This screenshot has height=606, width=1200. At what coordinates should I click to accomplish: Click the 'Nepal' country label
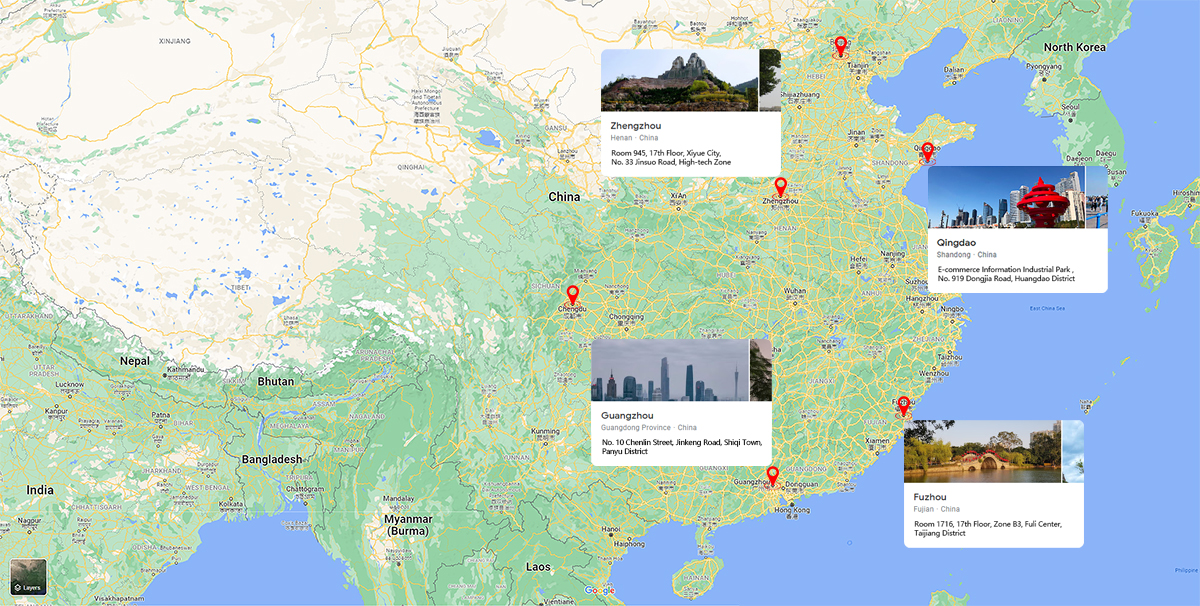(x=135, y=361)
